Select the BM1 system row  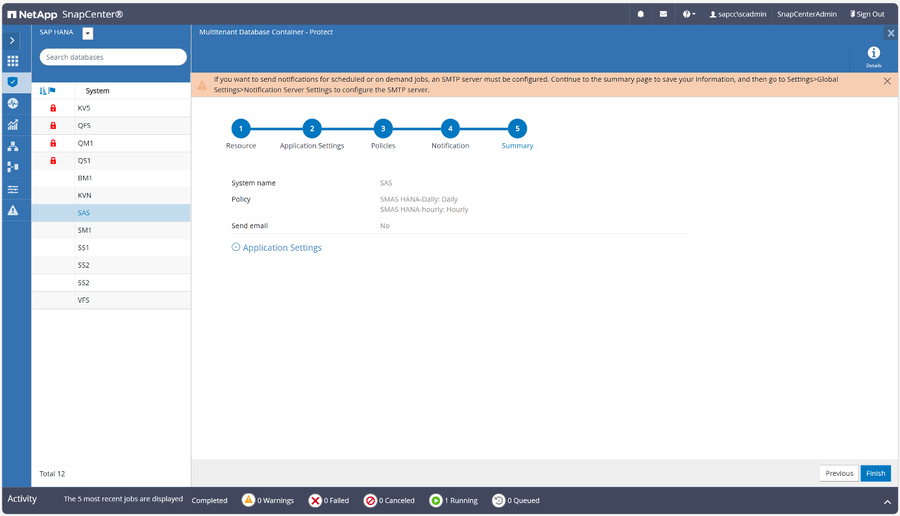tap(111, 178)
